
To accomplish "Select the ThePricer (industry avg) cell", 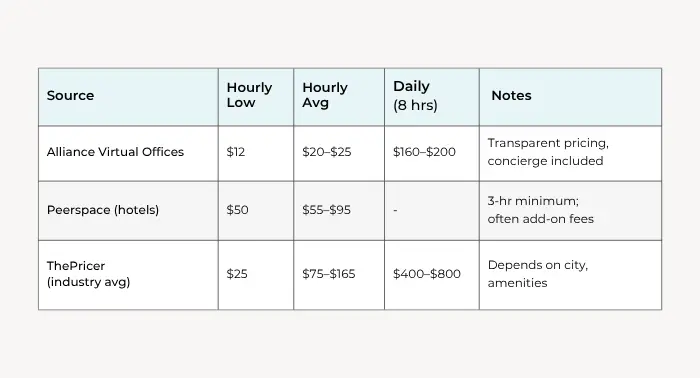I will [128, 275].
